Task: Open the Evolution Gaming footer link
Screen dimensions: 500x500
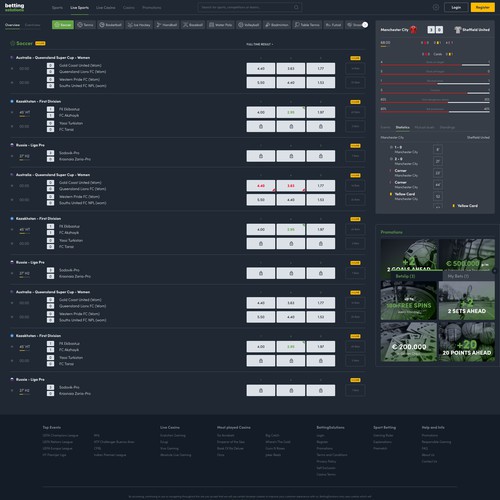Action: pyautogui.click(x=173, y=435)
